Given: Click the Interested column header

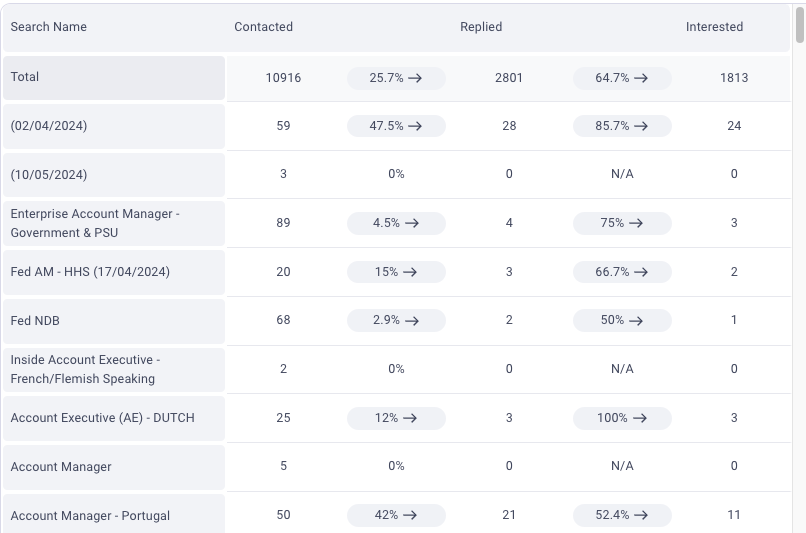Looking at the screenshot, I should click(715, 27).
